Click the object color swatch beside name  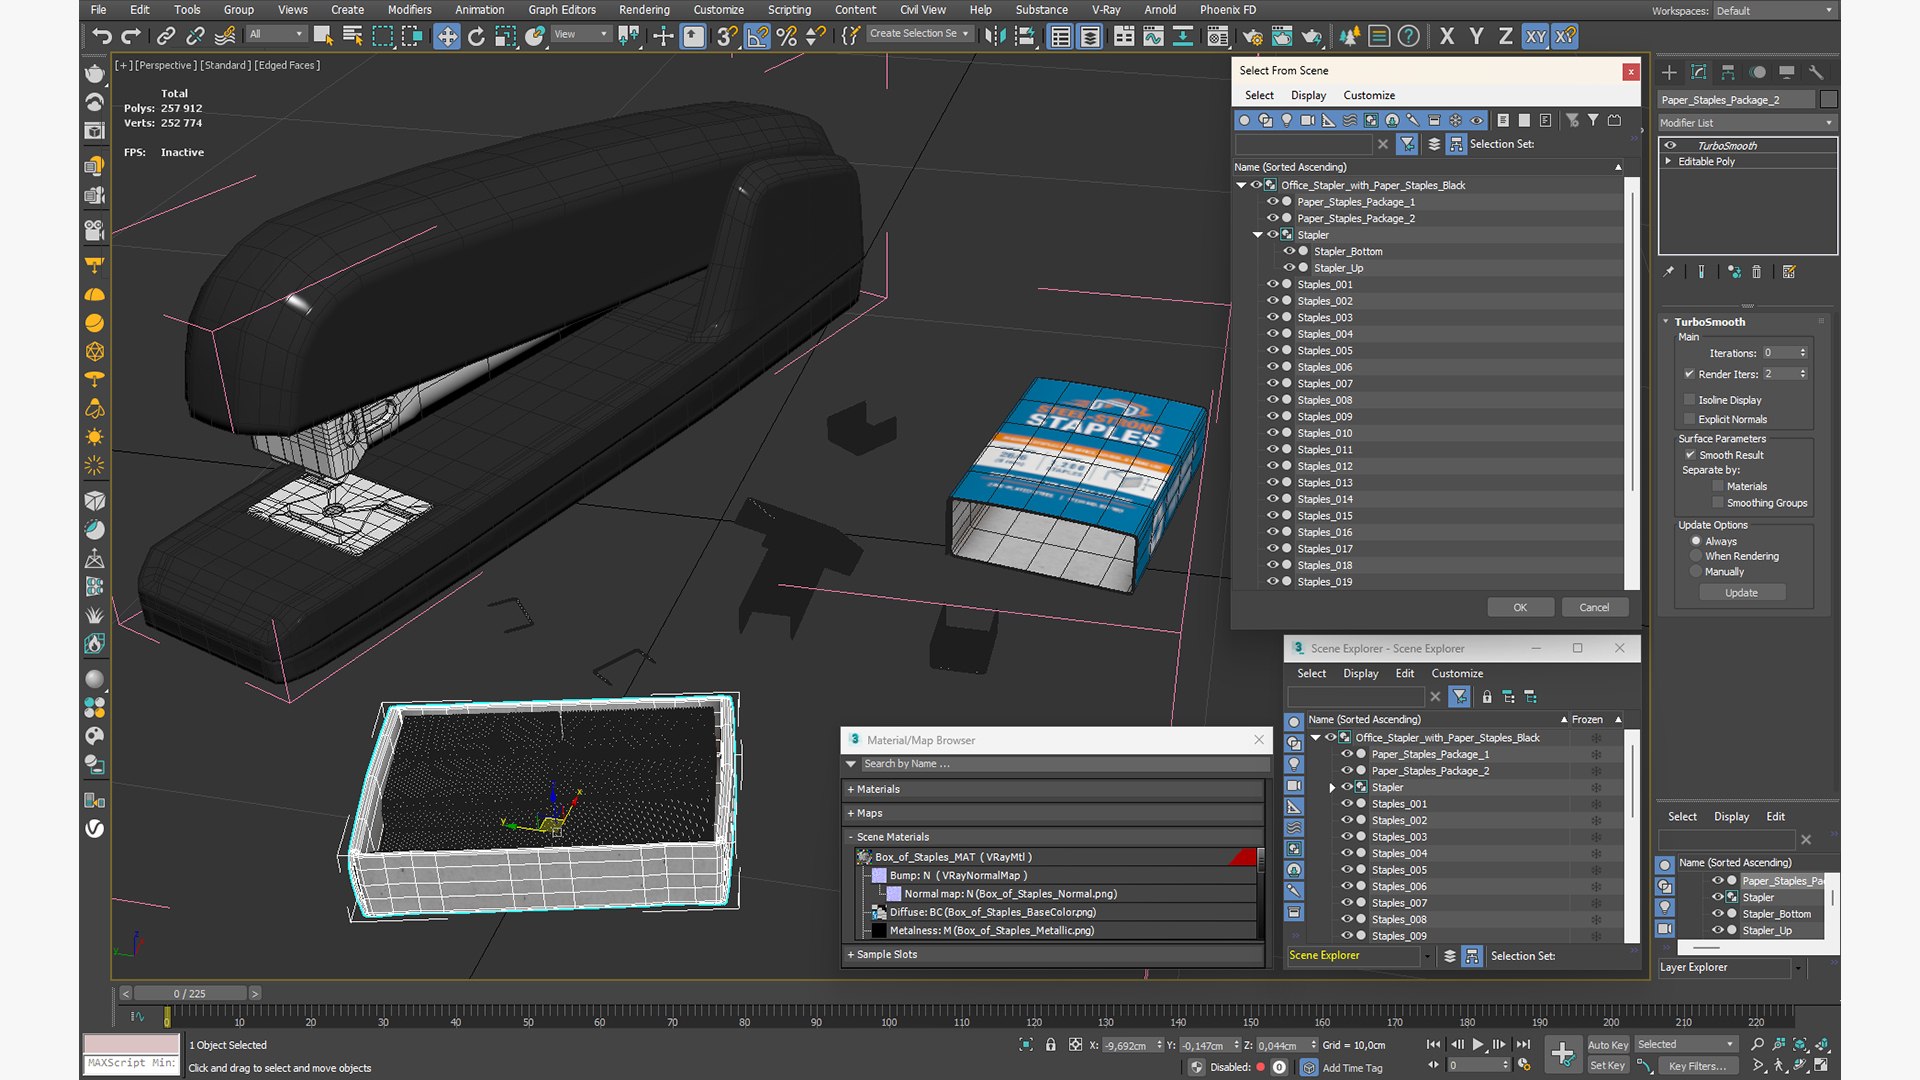click(x=1829, y=100)
